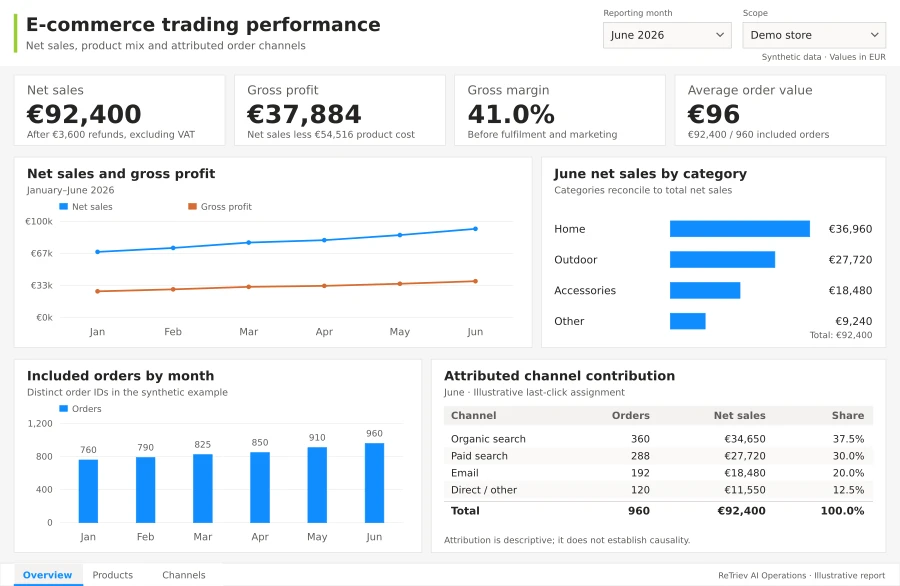Click the Home category bar

pyautogui.click(x=740, y=228)
